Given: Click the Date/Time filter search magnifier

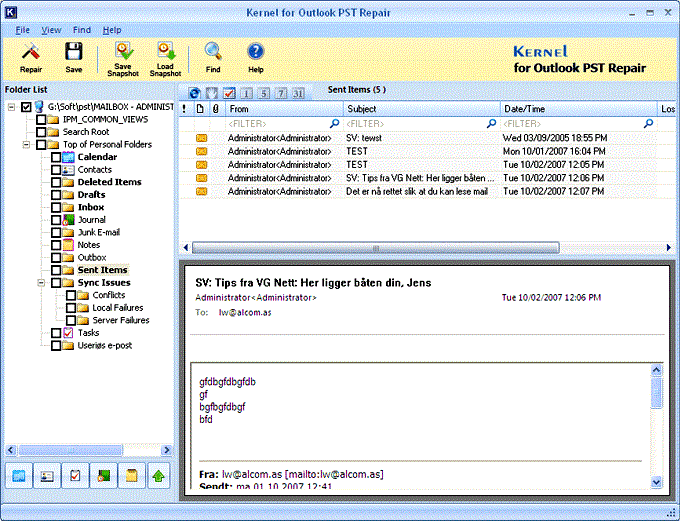Looking at the screenshot, I should [x=648, y=124].
